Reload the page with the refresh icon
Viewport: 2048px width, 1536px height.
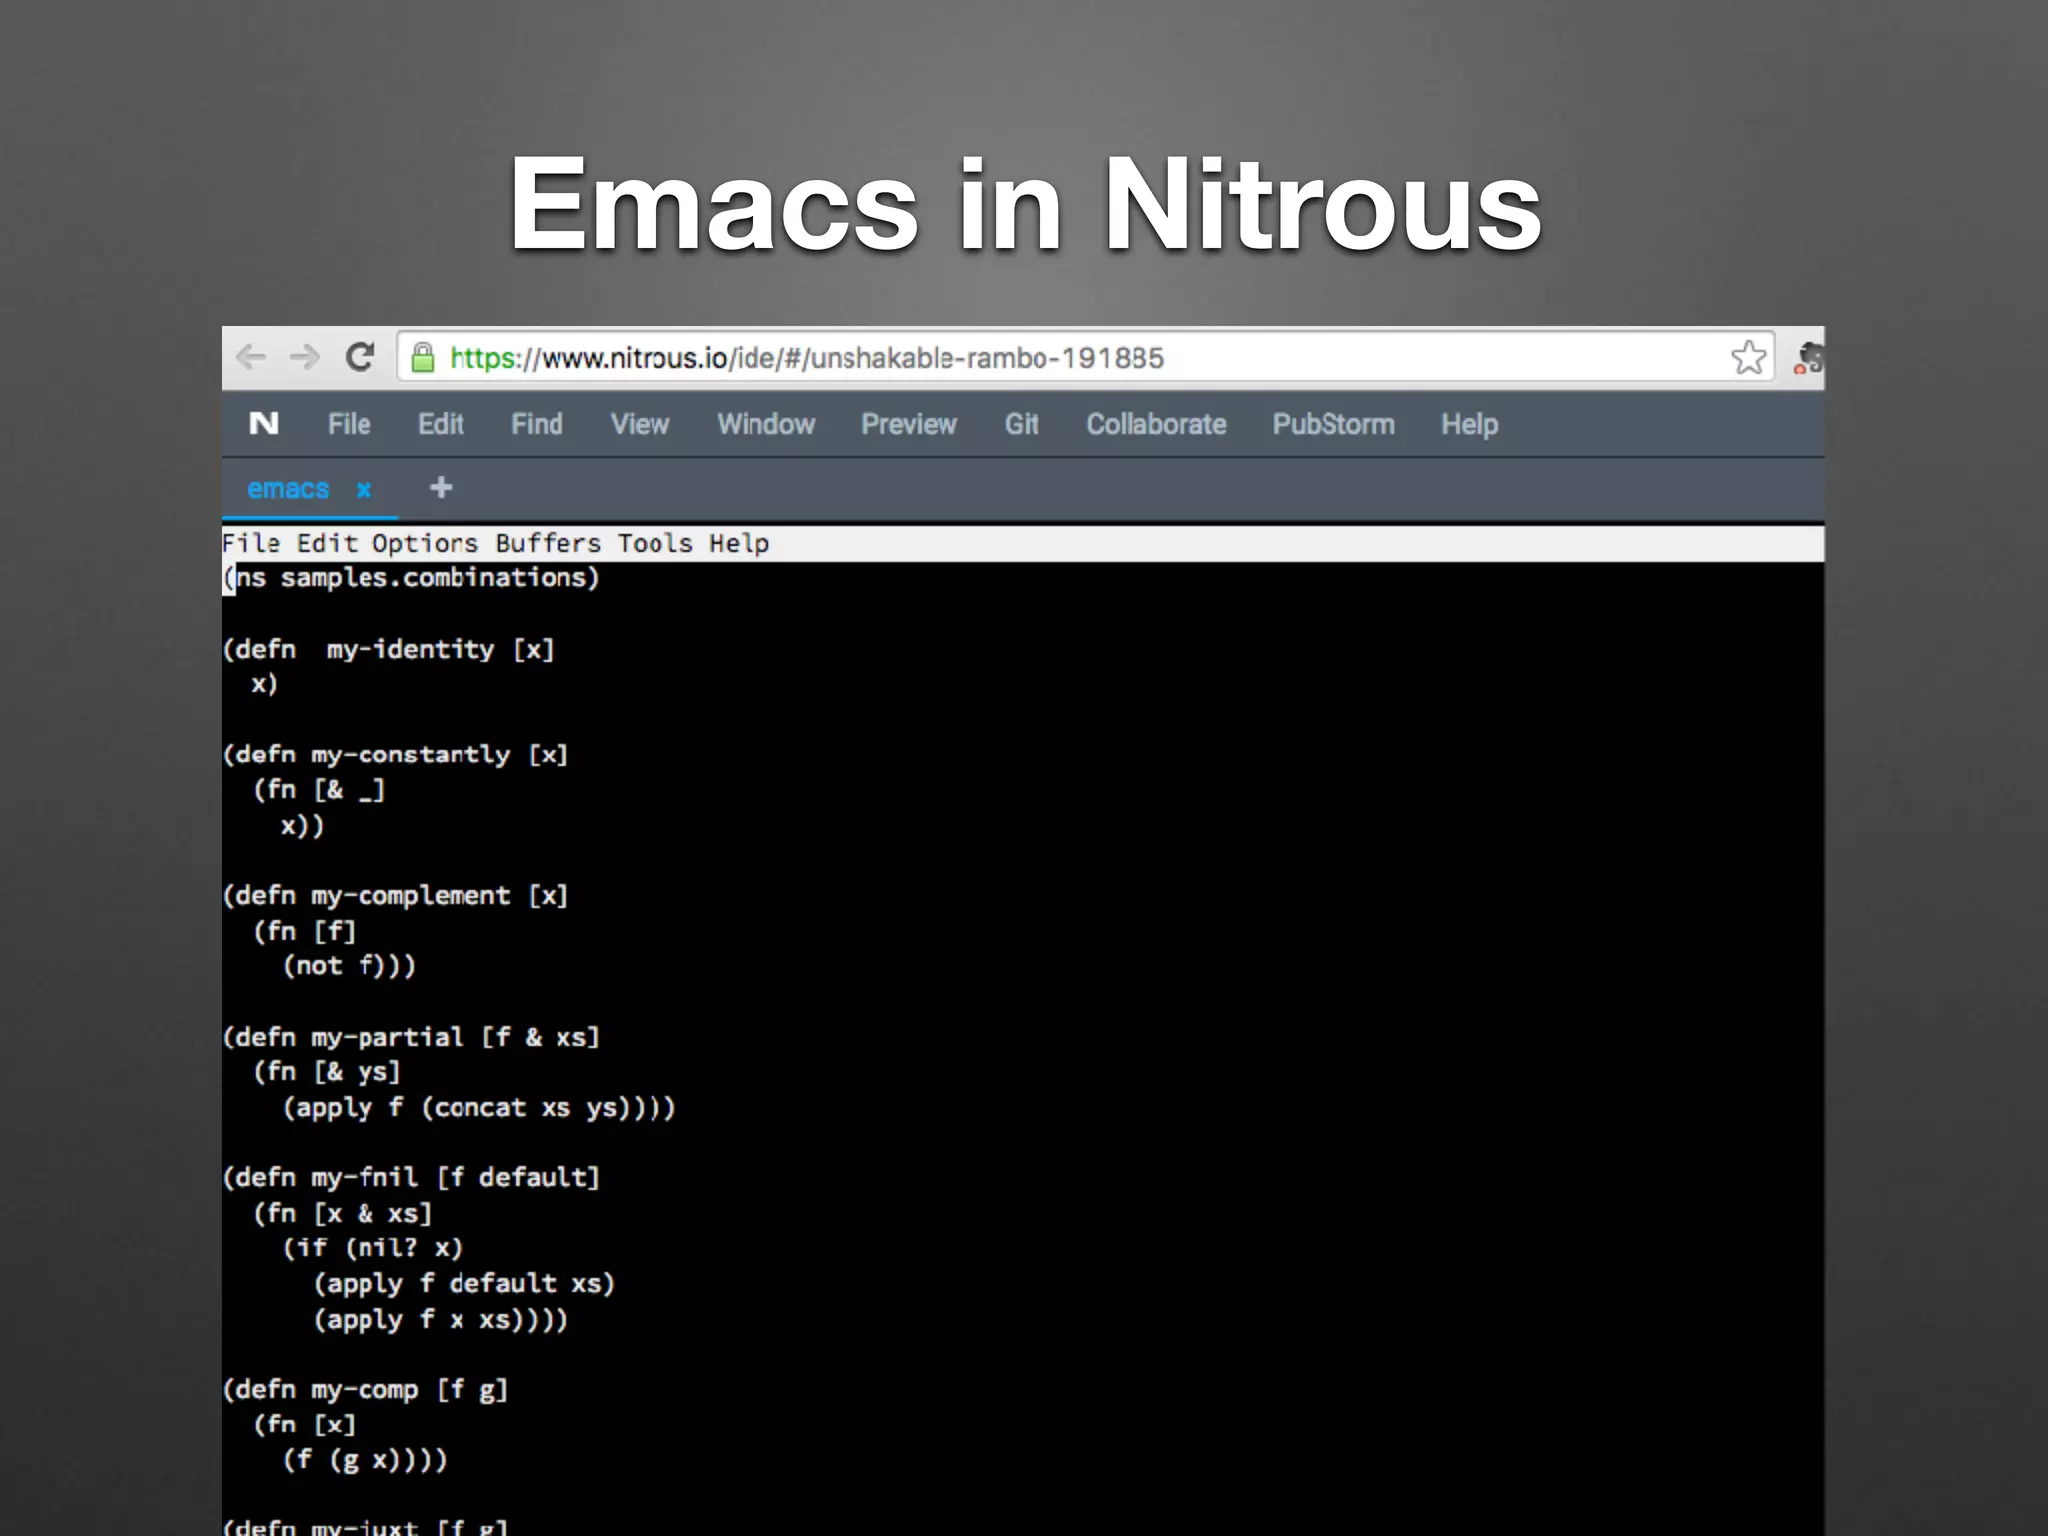coord(360,357)
